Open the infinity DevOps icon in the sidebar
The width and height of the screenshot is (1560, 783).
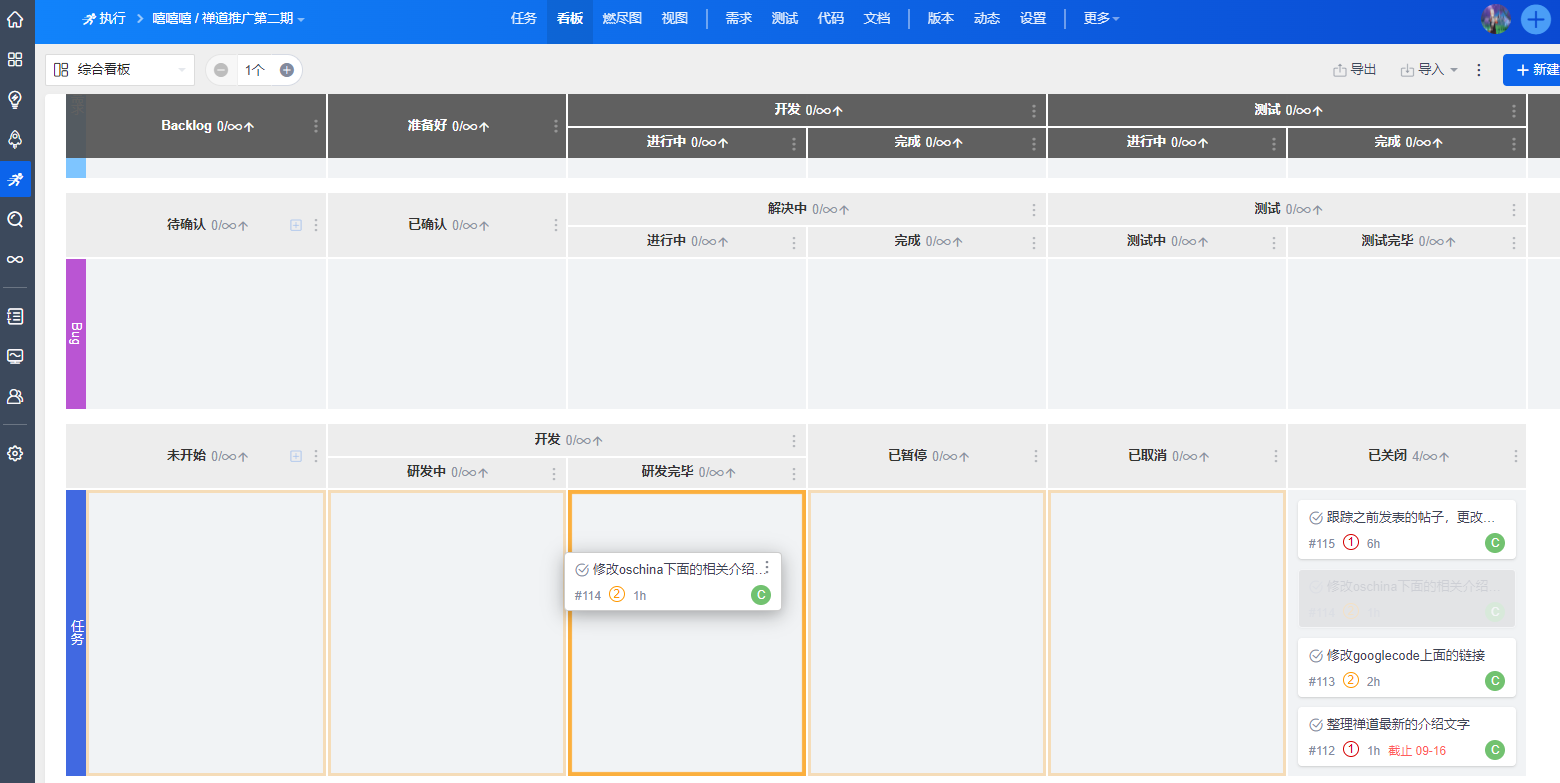click(x=15, y=259)
